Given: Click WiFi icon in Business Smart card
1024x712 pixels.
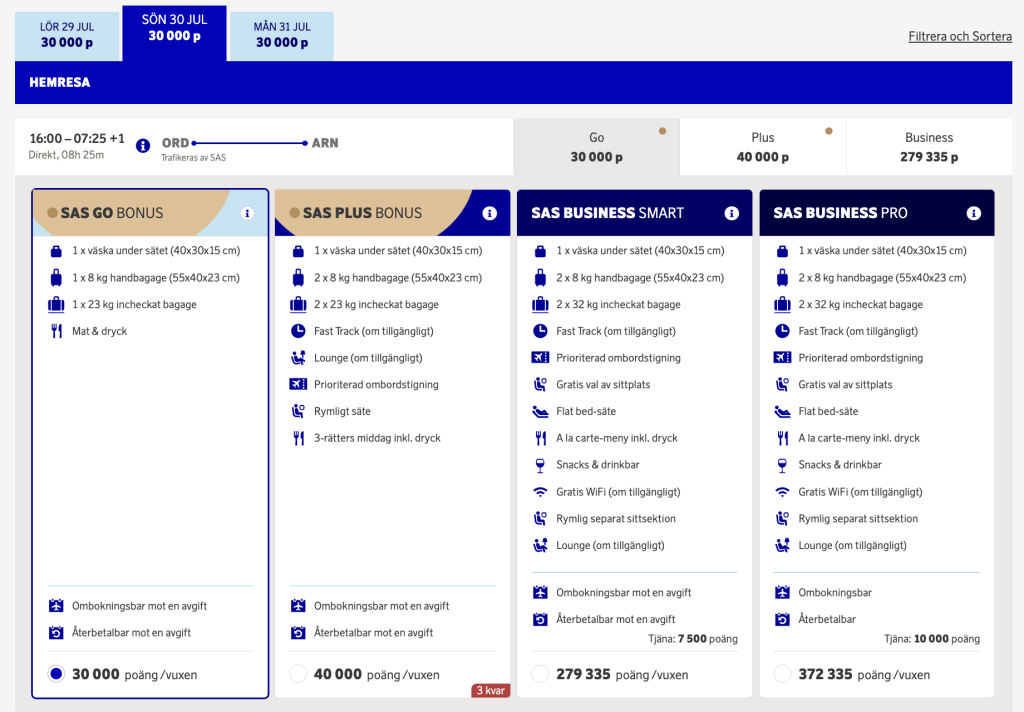Looking at the screenshot, I should [x=540, y=492].
